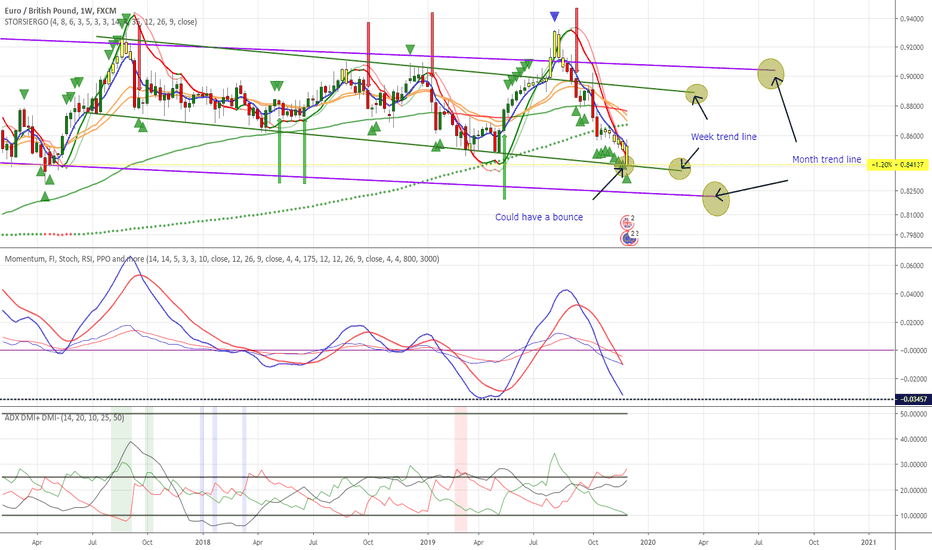Select the 'Week trend line' text label

click(x=724, y=137)
